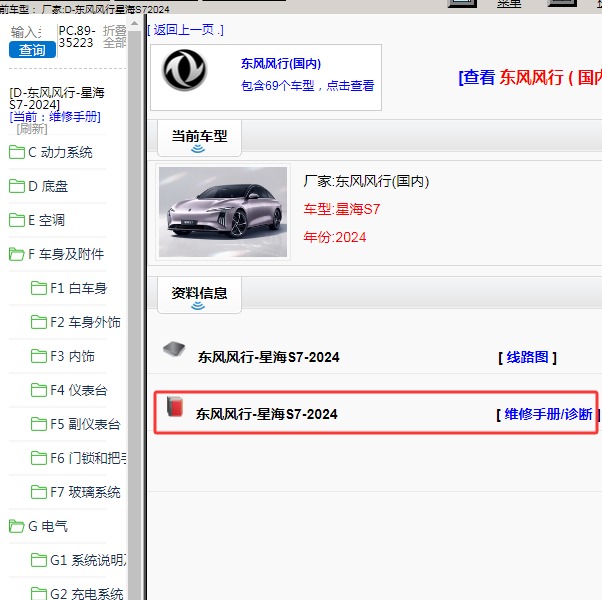Image resolution: width=602 pixels, height=600 pixels.
Task: Open the G2 充电系统 folder
Action: coord(77,593)
